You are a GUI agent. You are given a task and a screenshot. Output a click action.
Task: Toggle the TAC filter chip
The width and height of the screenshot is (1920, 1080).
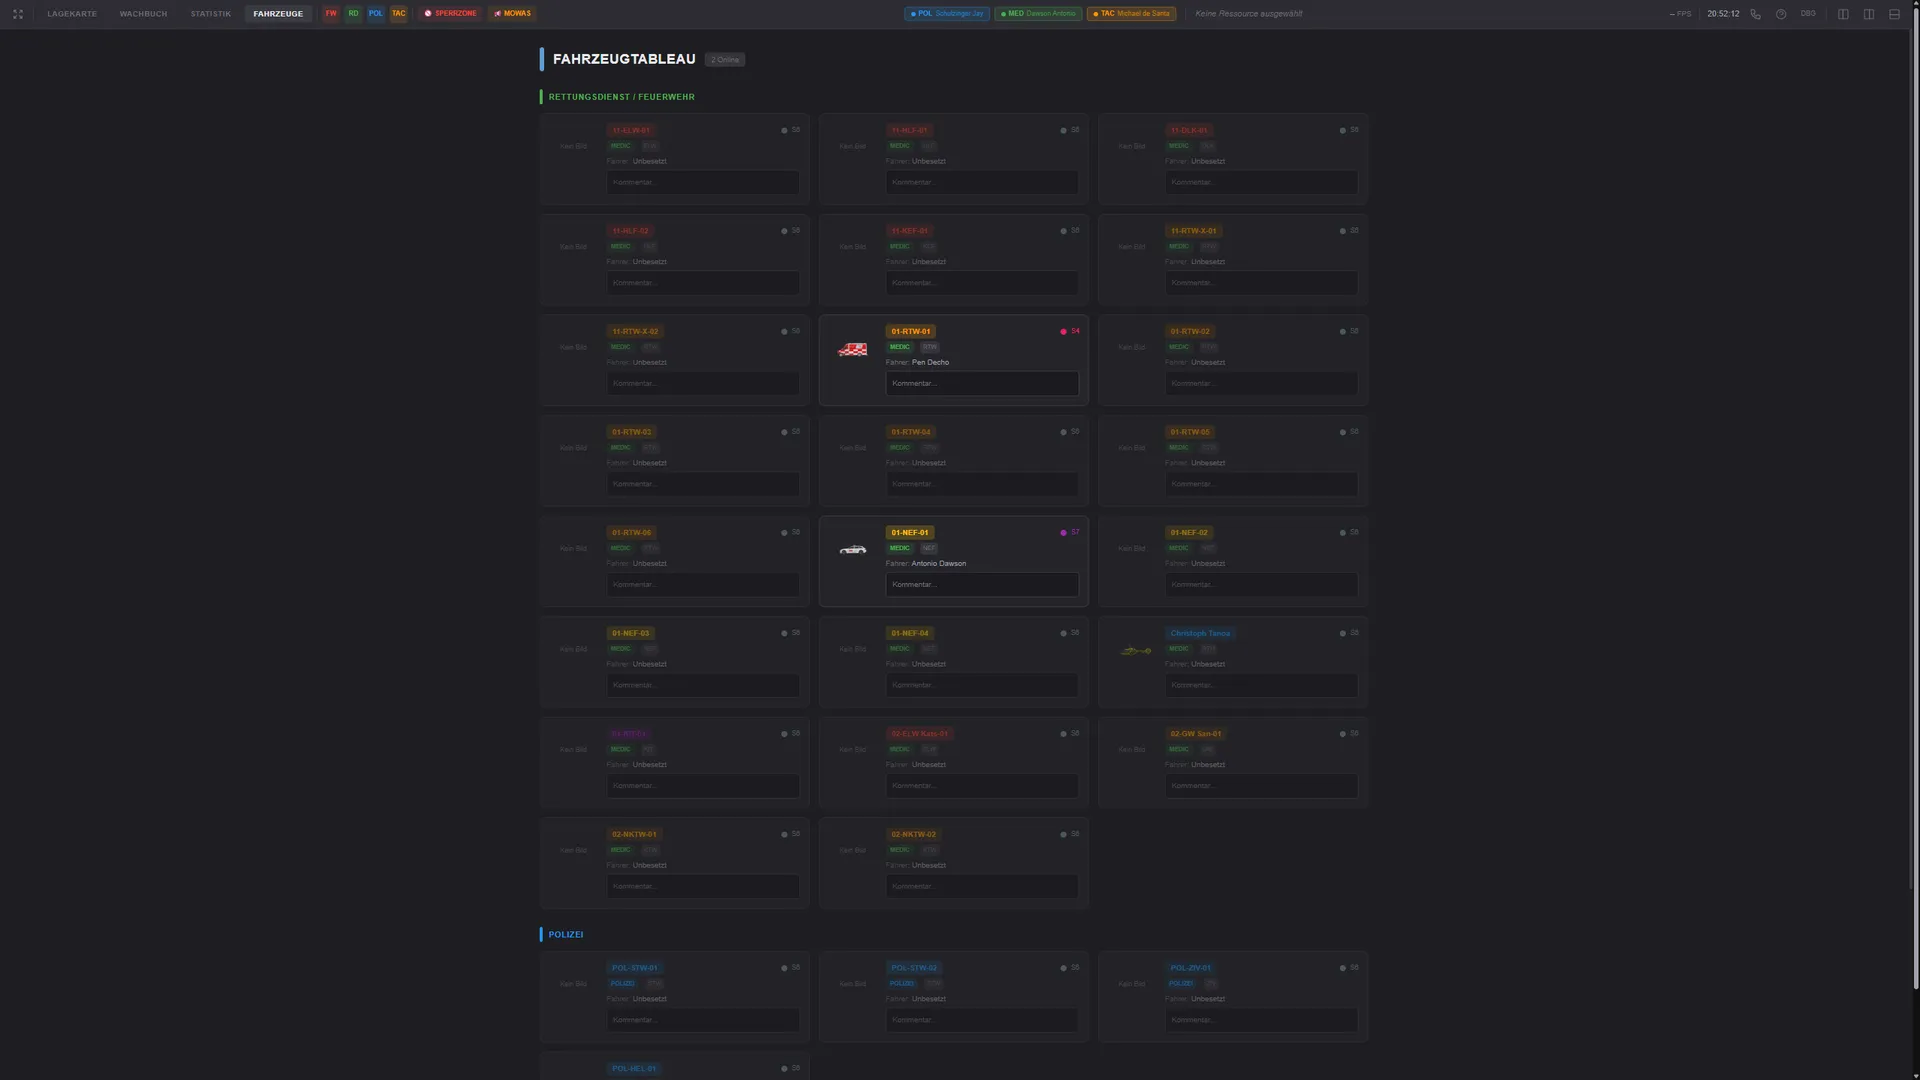click(x=398, y=14)
